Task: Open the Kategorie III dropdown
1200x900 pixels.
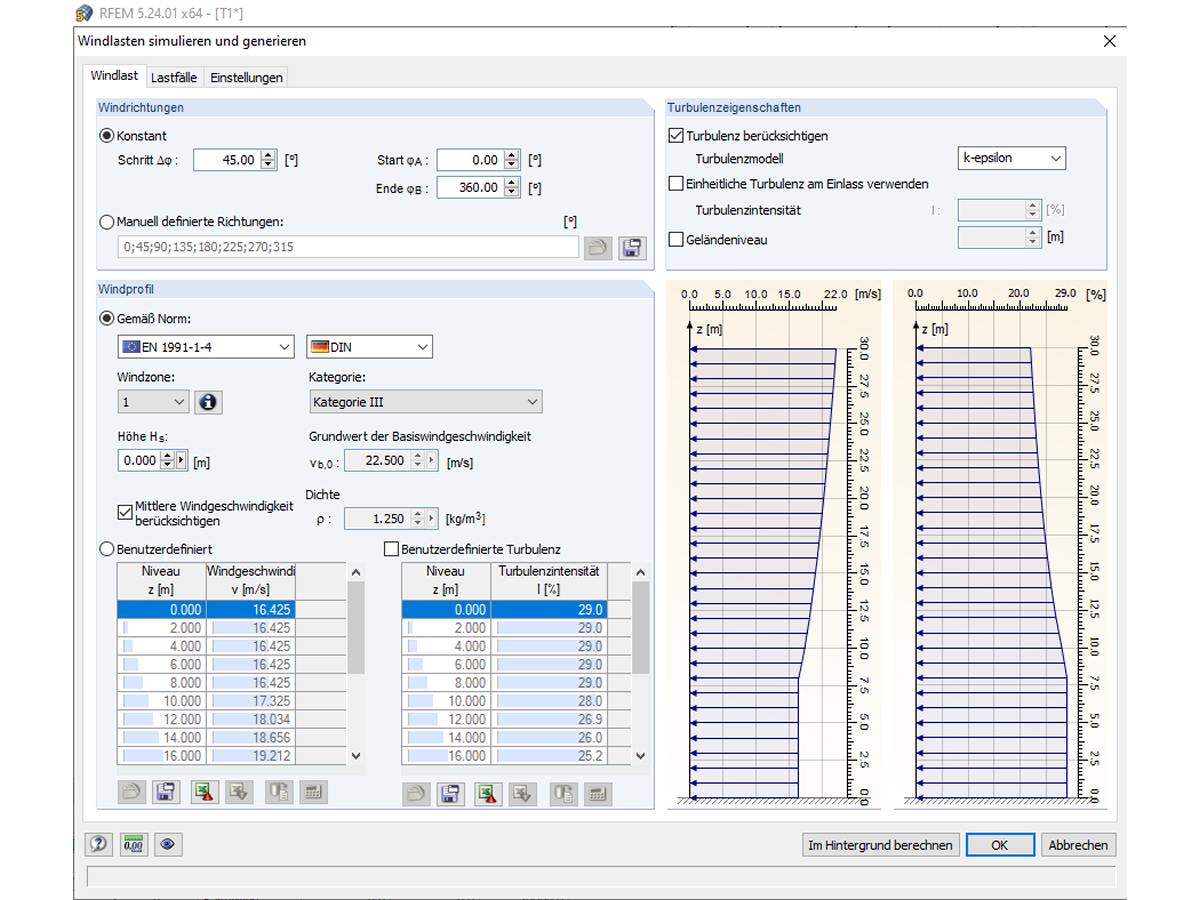Action: pos(425,401)
